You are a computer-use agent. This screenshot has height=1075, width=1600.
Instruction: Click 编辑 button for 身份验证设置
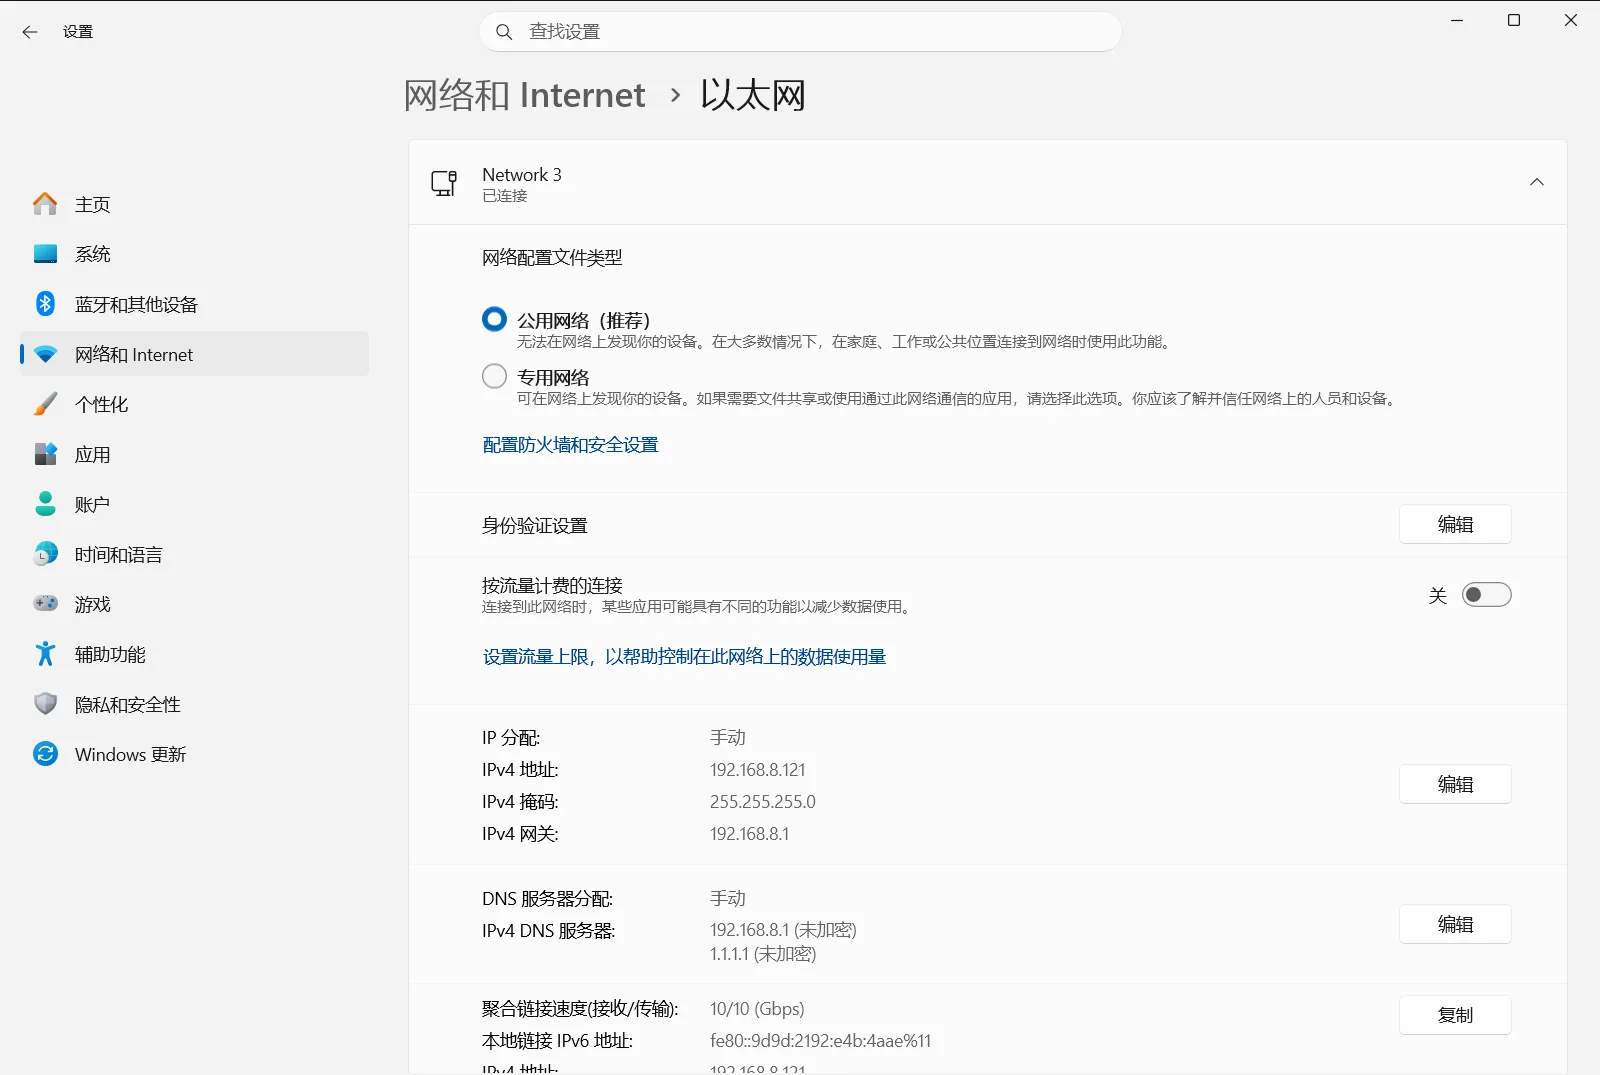coord(1455,524)
